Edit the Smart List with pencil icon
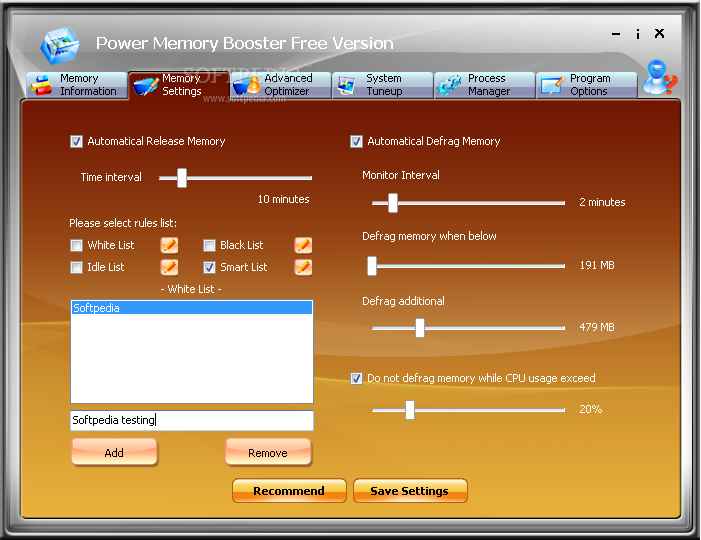Viewport: 701px width, 540px height. point(303,267)
